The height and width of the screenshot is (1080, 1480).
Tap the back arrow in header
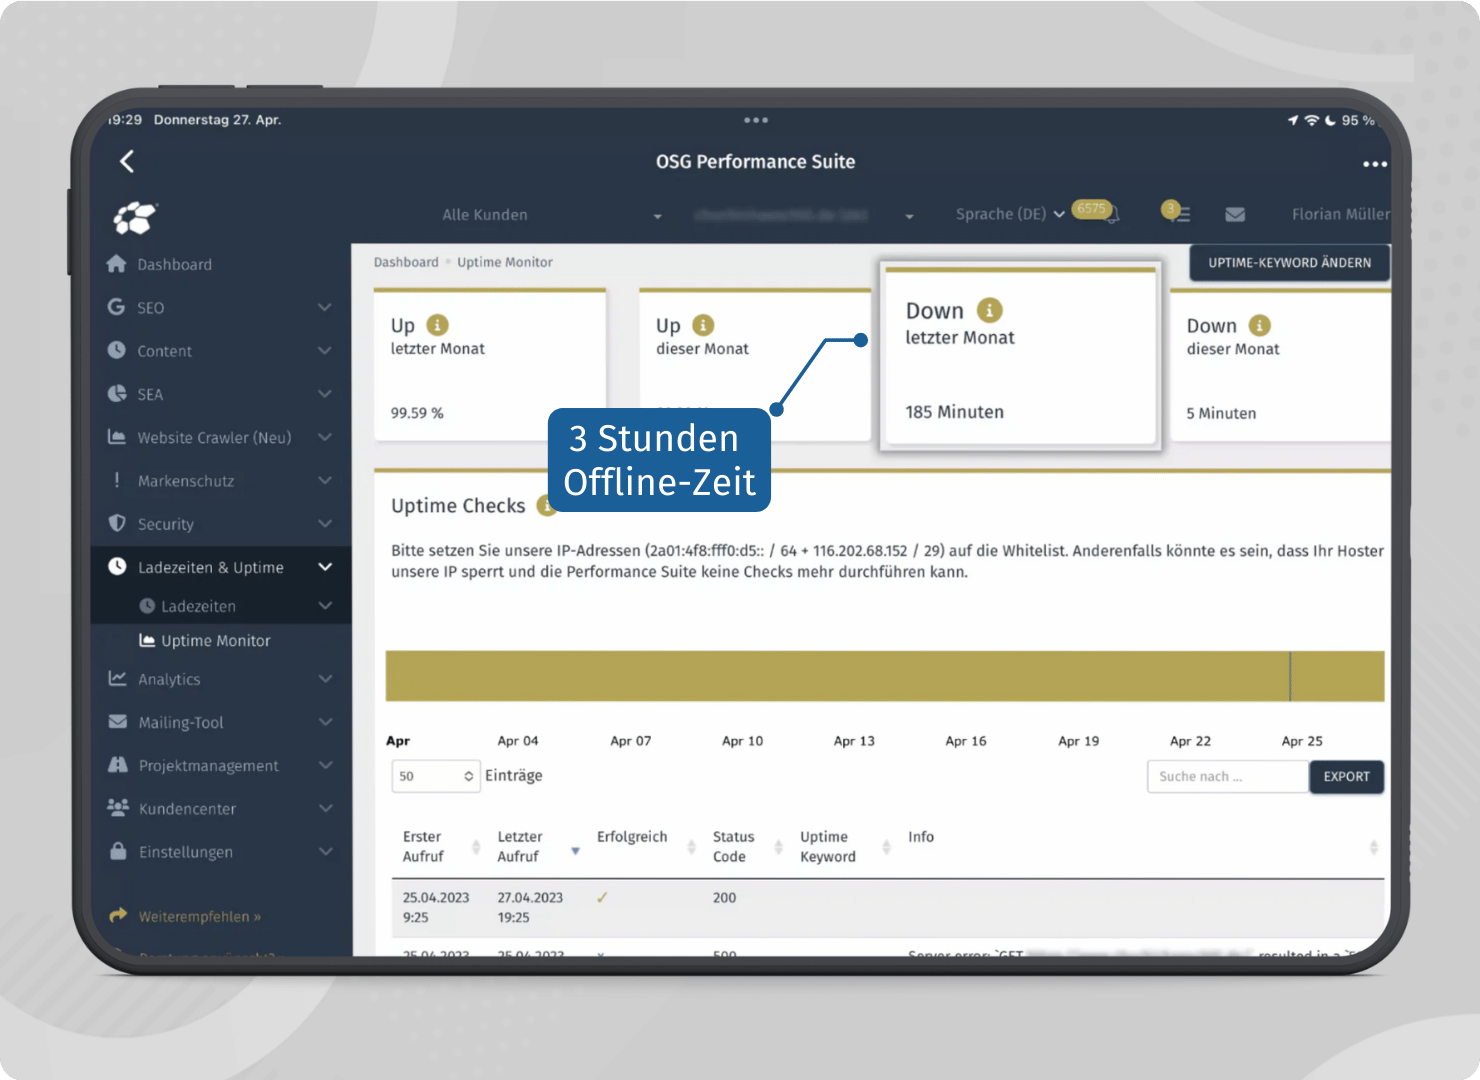pos(127,161)
